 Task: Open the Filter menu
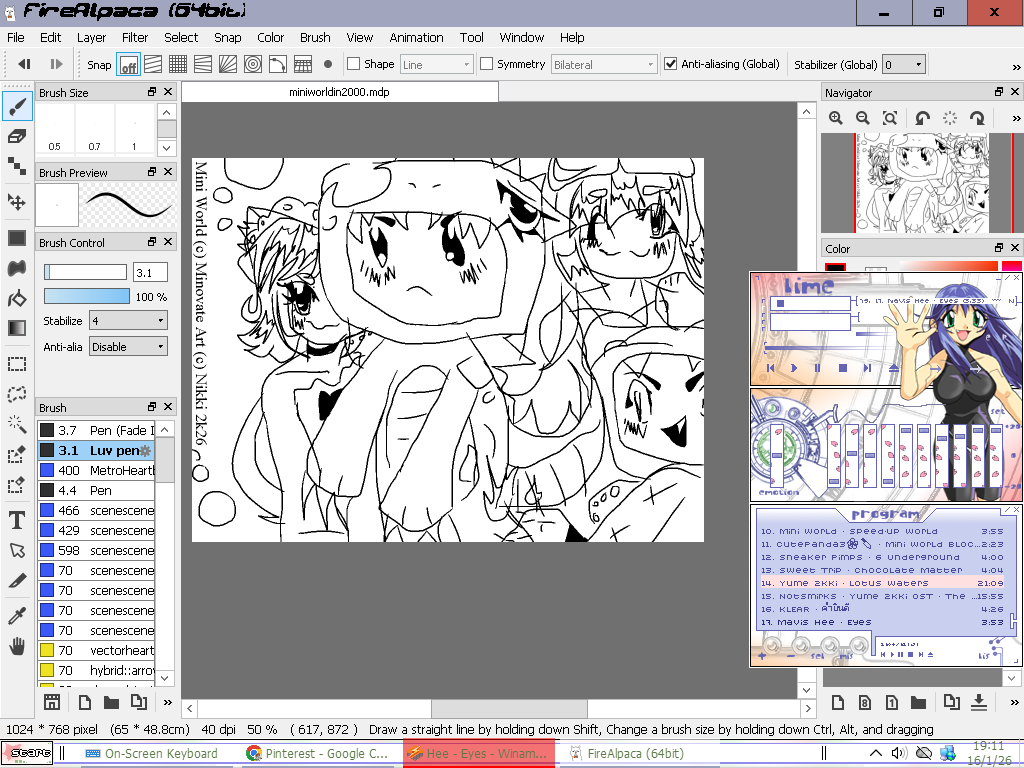point(135,38)
